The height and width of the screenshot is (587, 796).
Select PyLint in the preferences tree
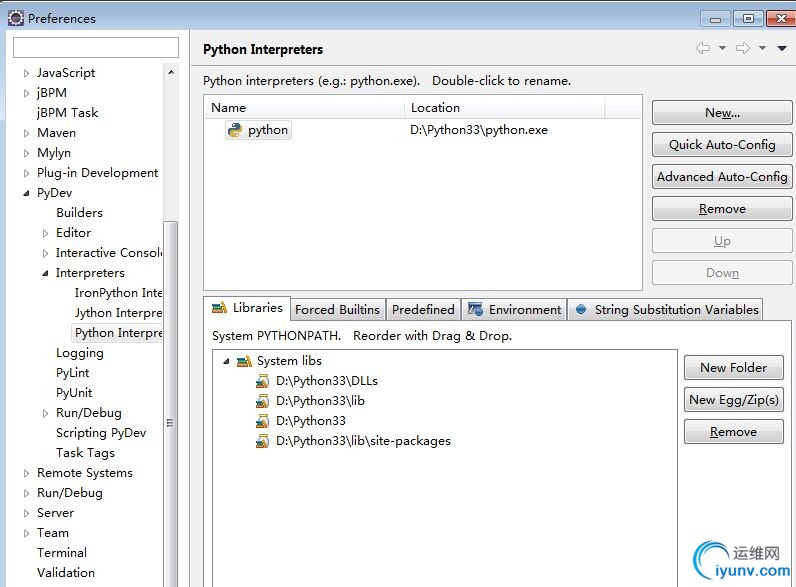click(x=73, y=373)
